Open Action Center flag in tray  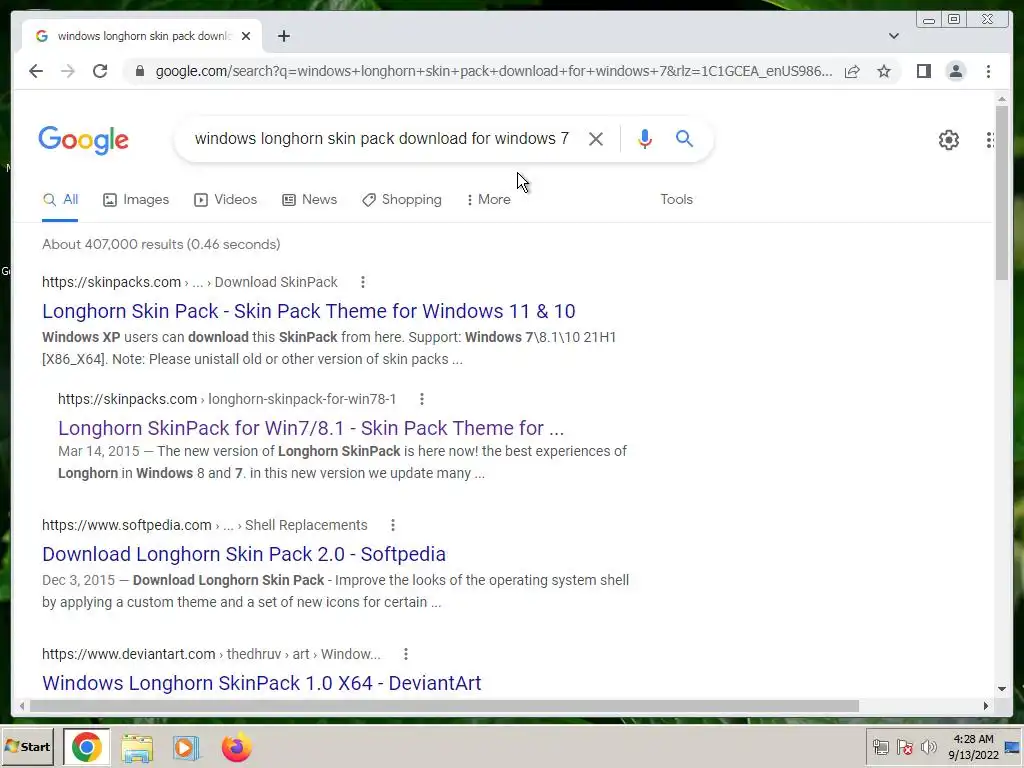(x=904, y=747)
